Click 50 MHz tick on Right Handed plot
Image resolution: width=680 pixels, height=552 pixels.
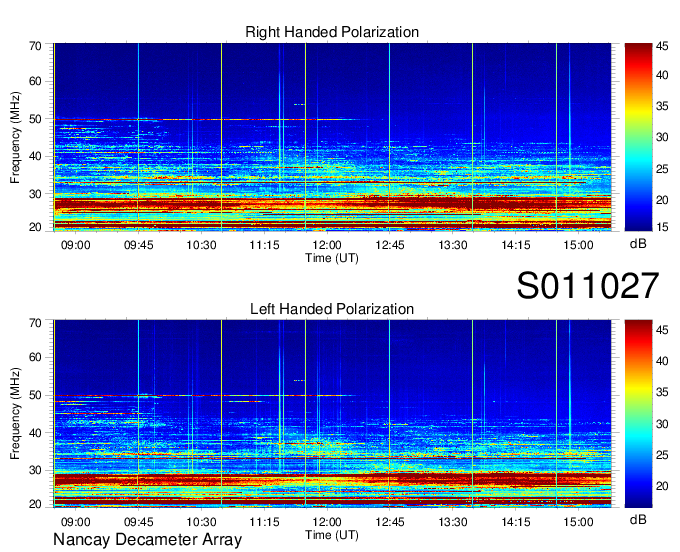coord(35,119)
